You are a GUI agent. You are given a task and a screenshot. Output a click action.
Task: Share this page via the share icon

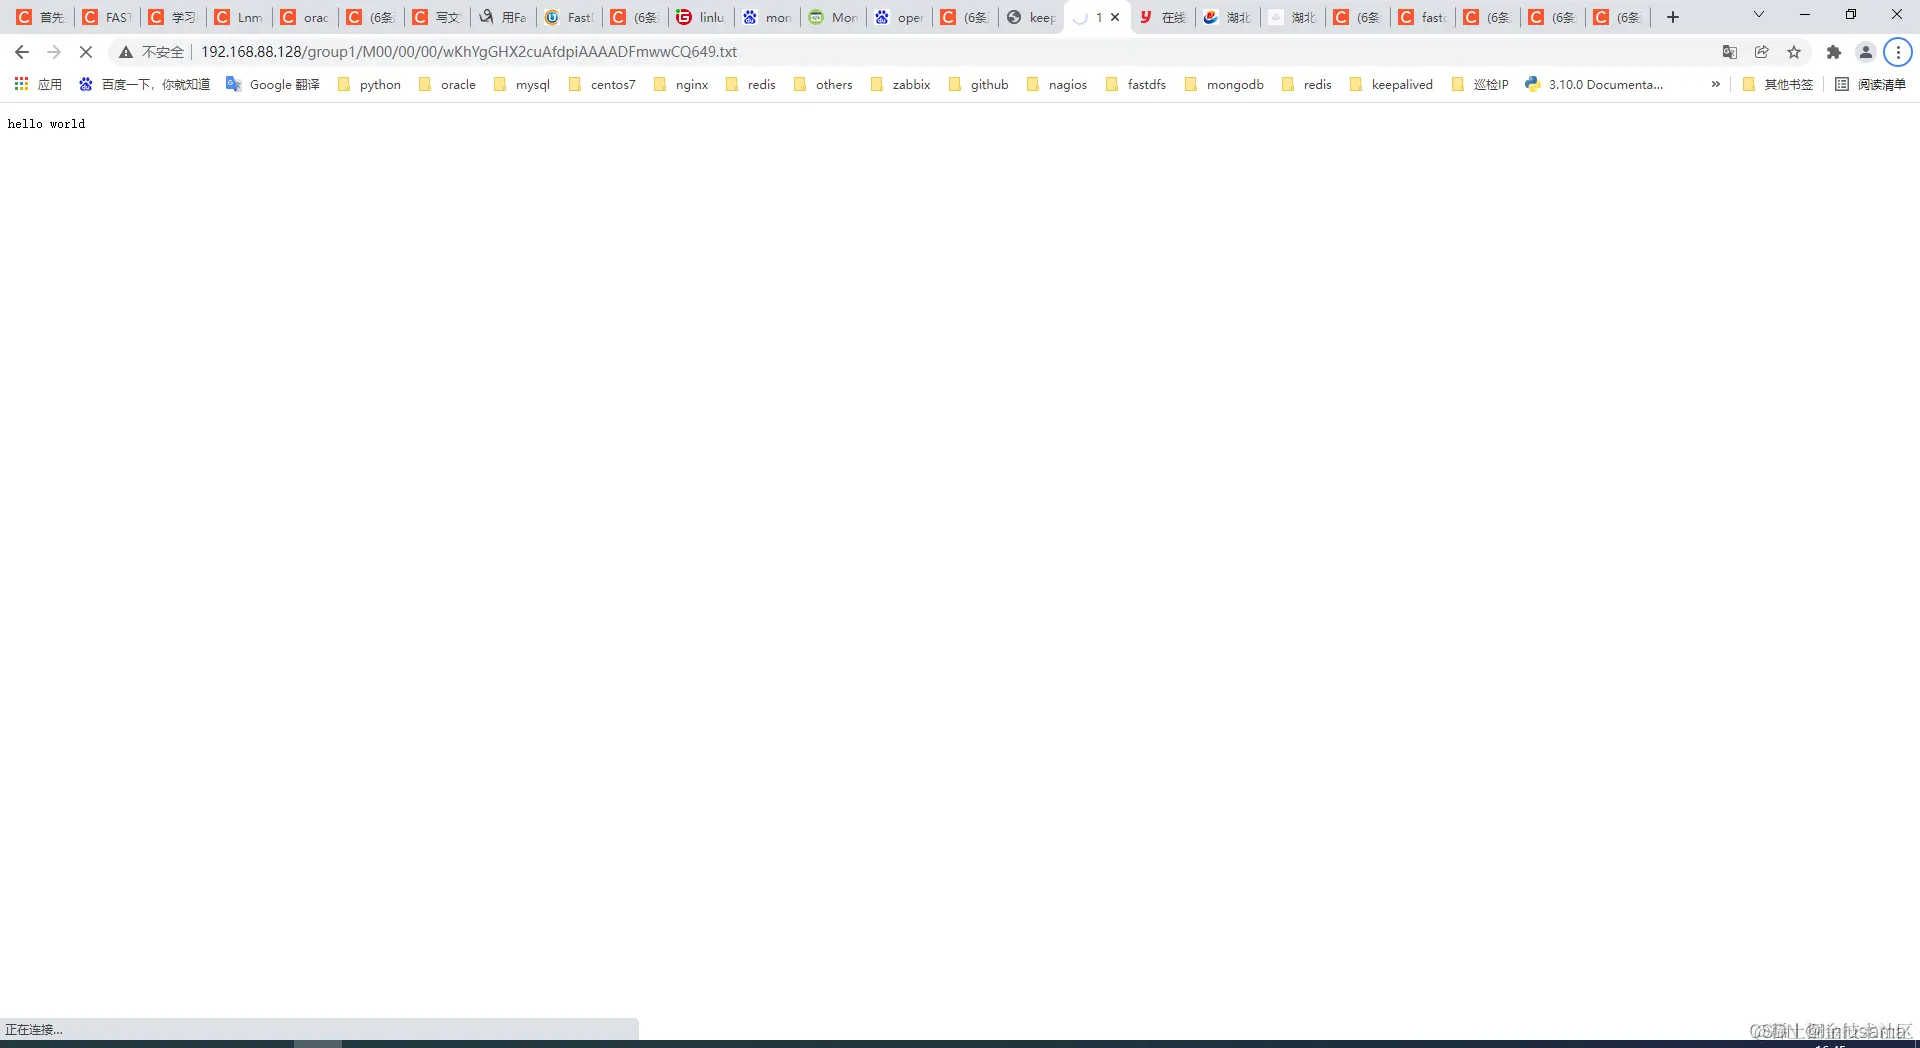click(1762, 52)
